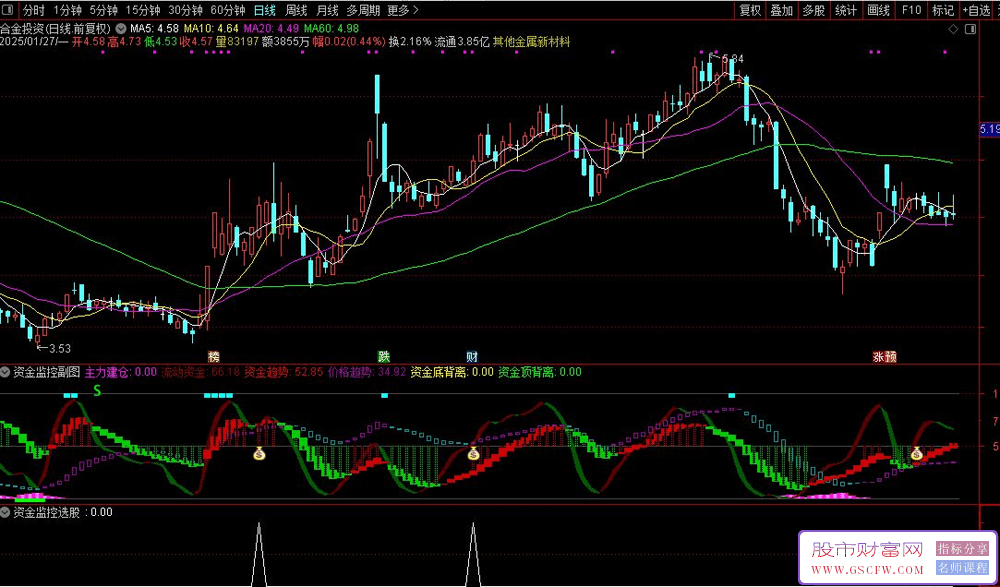Switch to 月线 monthly chart

327,10
